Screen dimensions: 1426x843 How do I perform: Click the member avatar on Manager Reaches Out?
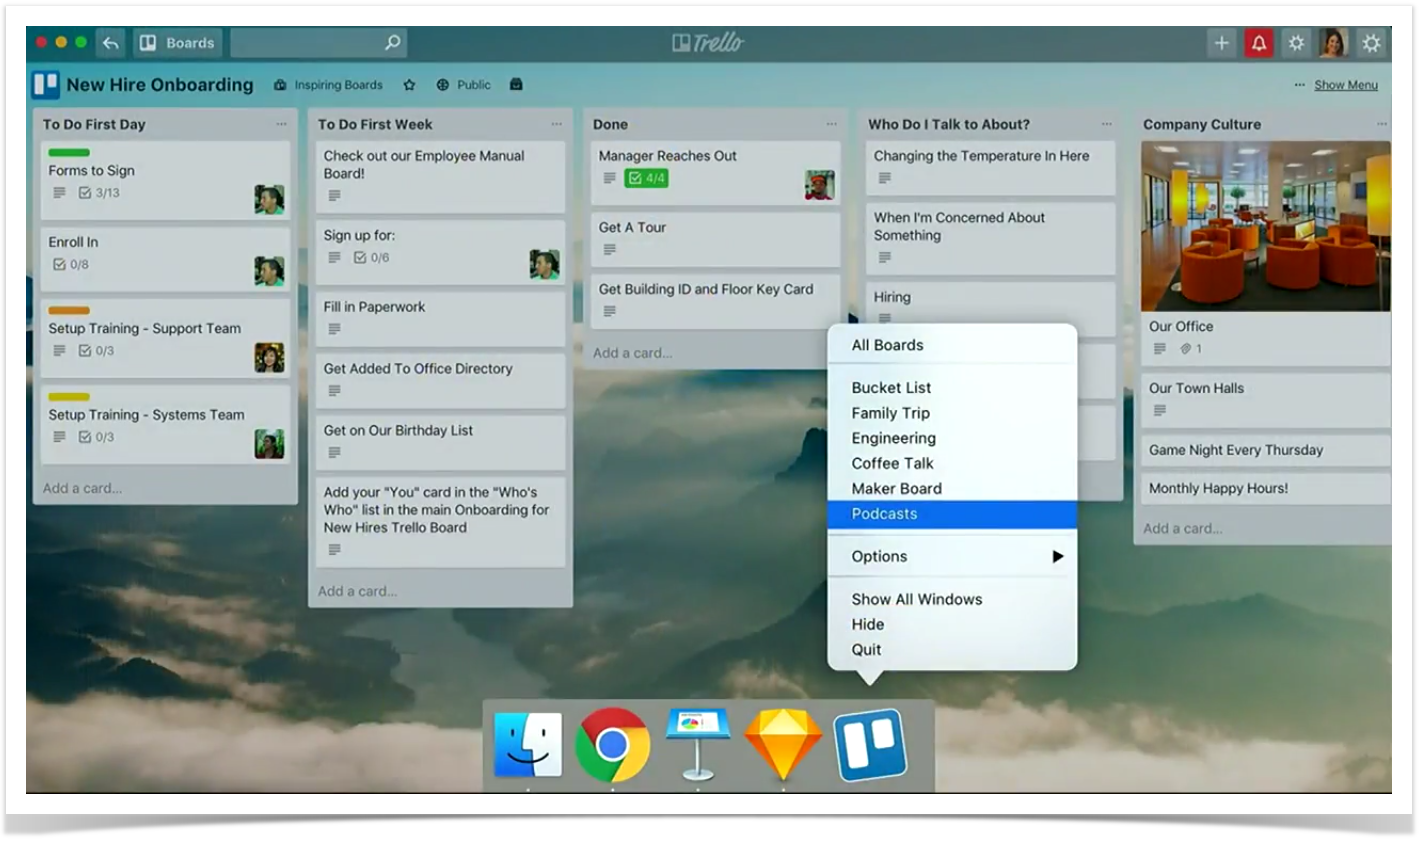pyautogui.click(x=820, y=184)
